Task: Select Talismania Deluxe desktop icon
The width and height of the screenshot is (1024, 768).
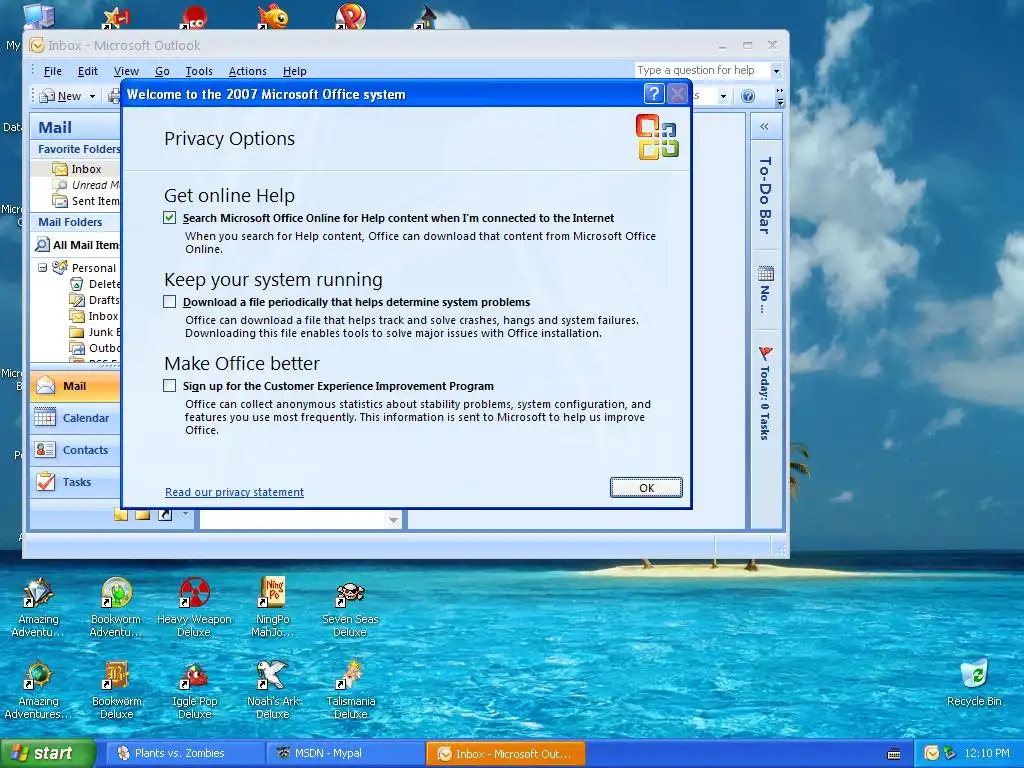Action: point(350,690)
